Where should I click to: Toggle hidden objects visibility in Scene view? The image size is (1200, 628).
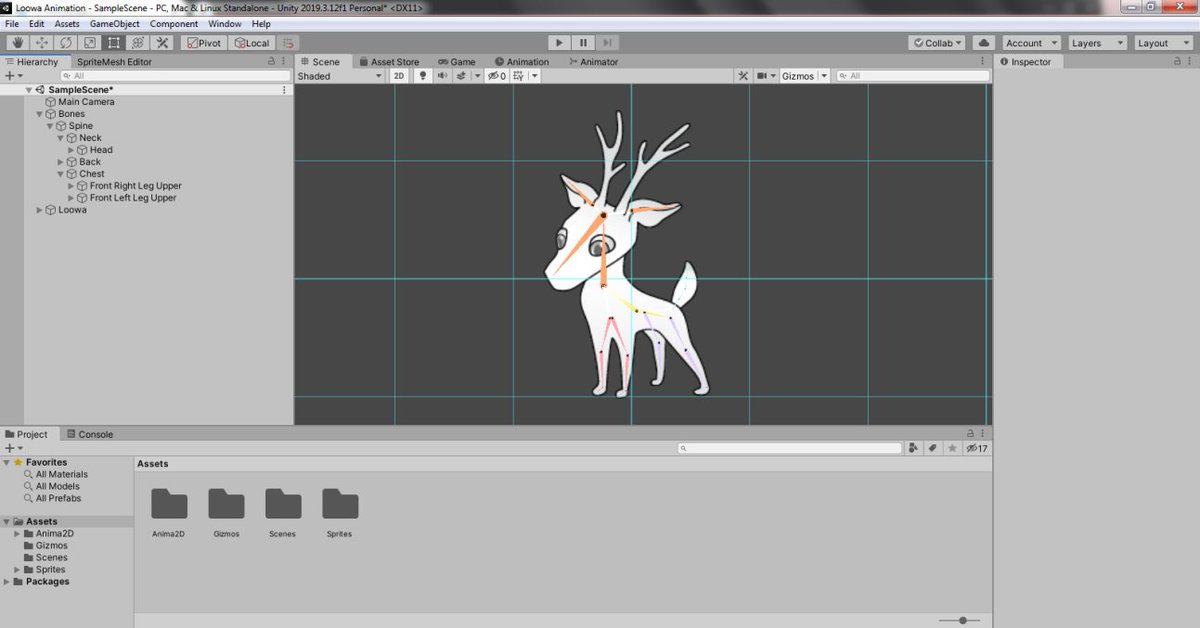point(496,76)
